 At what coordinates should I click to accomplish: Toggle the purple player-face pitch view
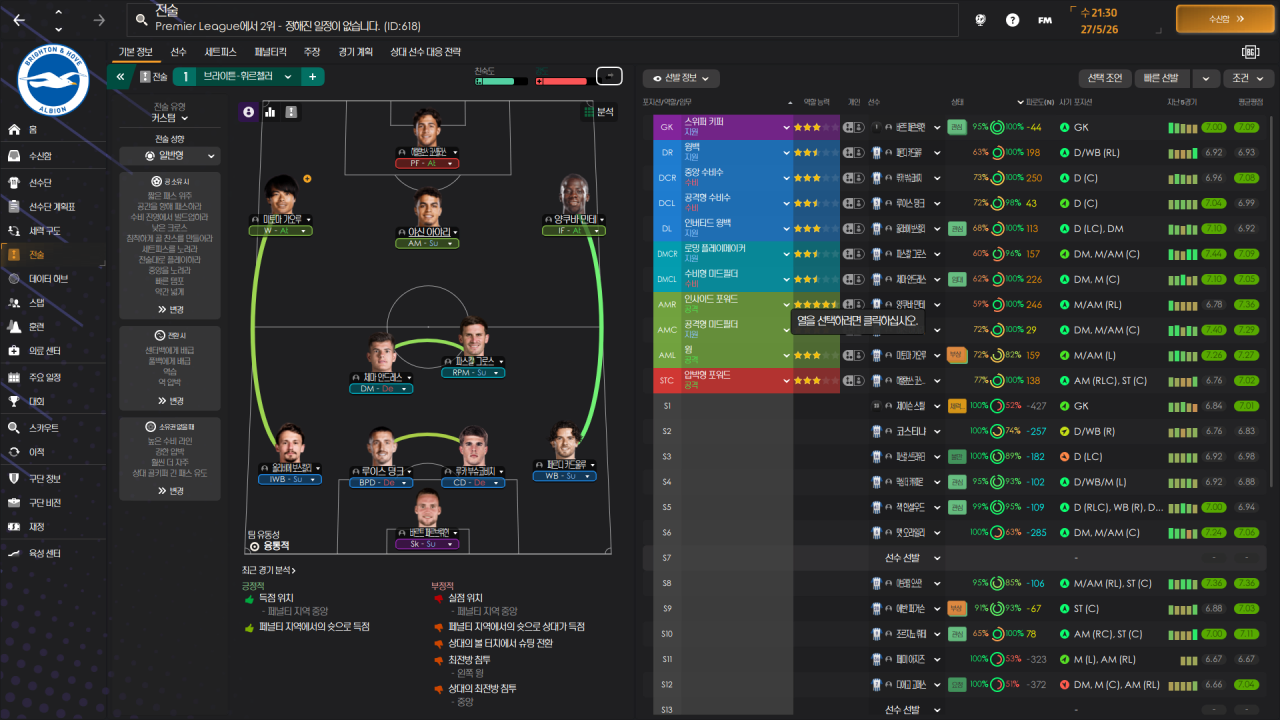click(248, 112)
